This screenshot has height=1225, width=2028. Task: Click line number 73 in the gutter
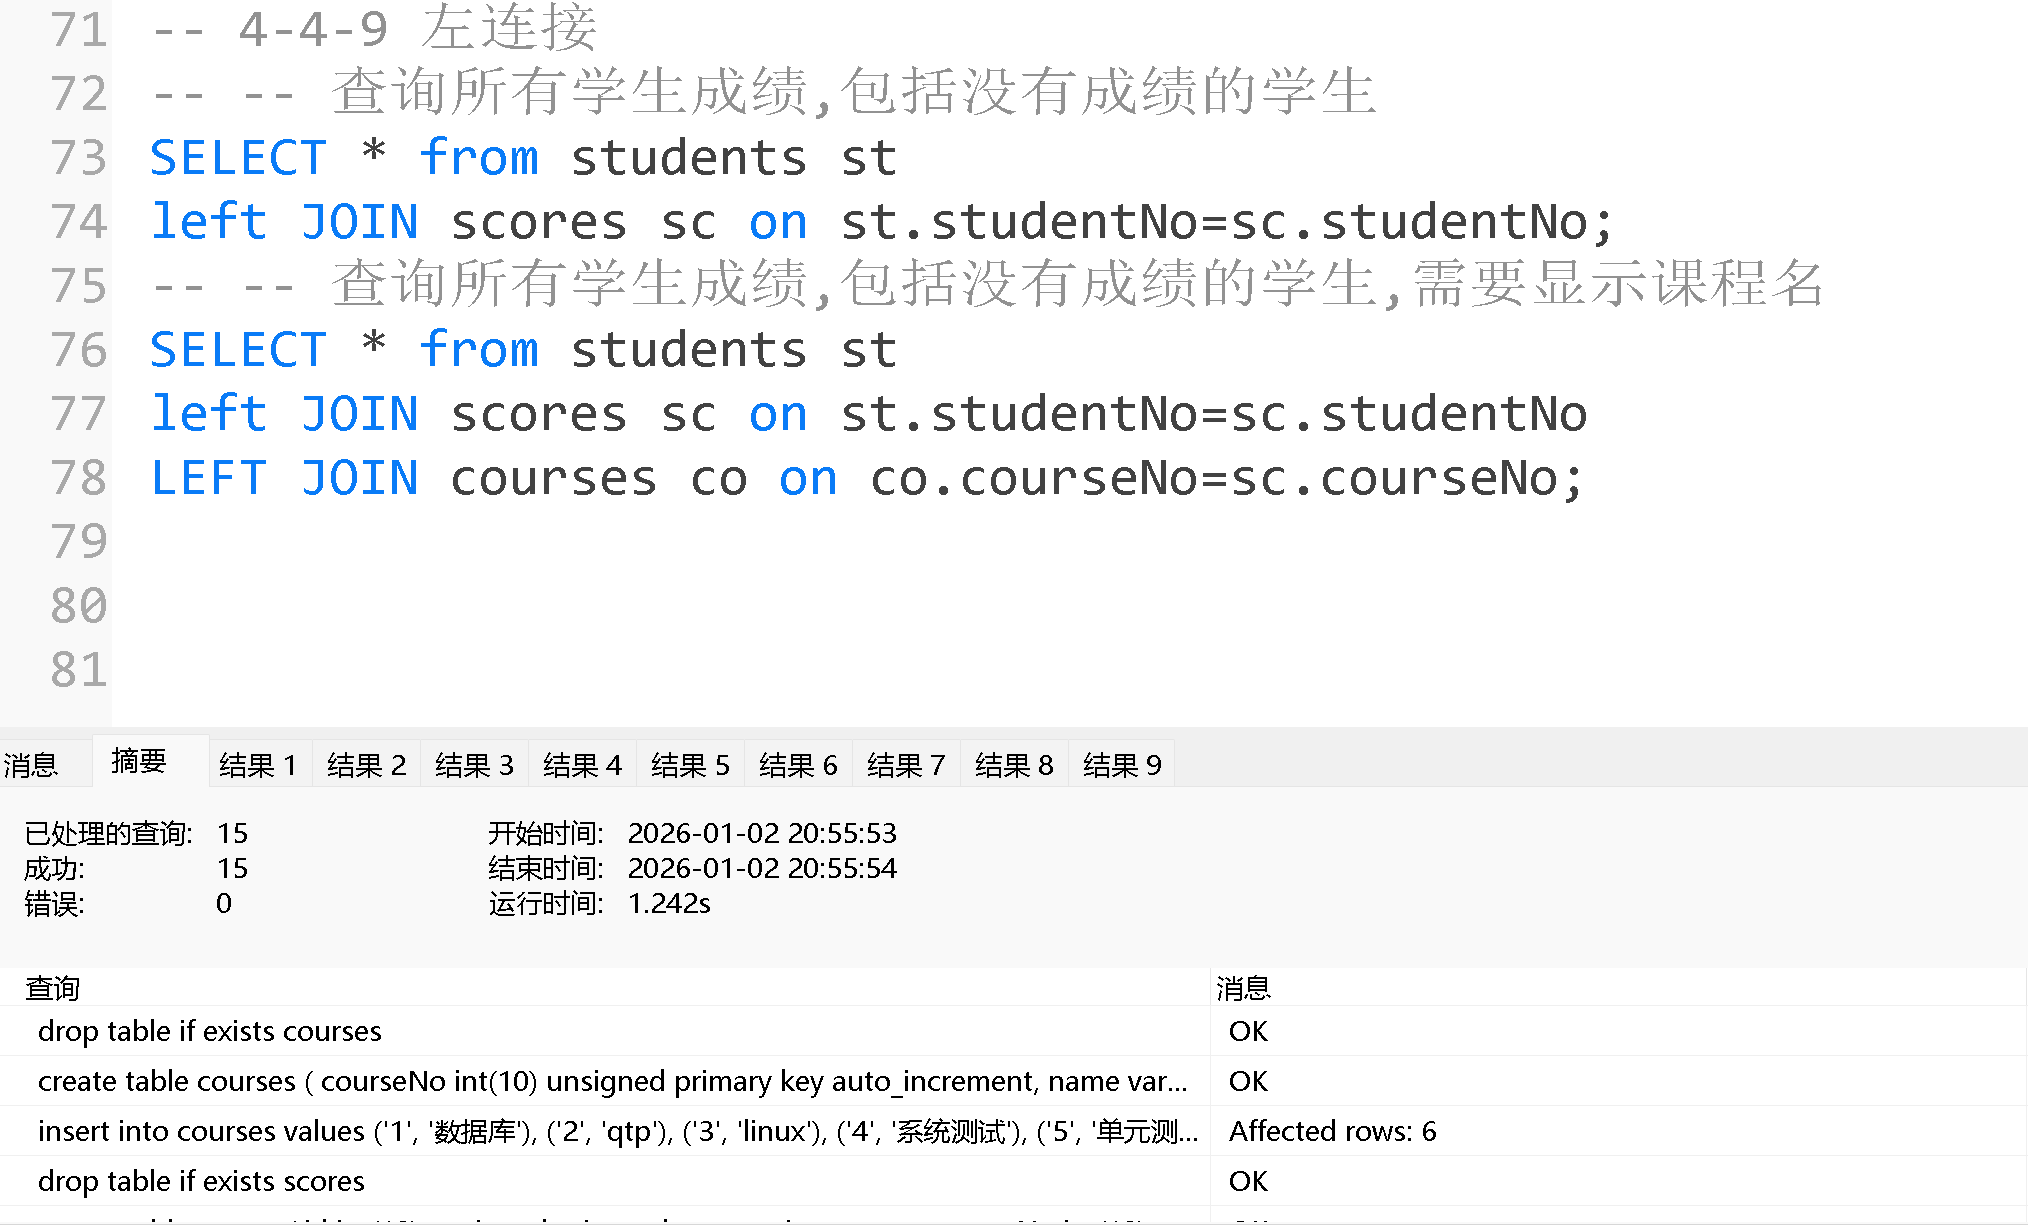[80, 157]
